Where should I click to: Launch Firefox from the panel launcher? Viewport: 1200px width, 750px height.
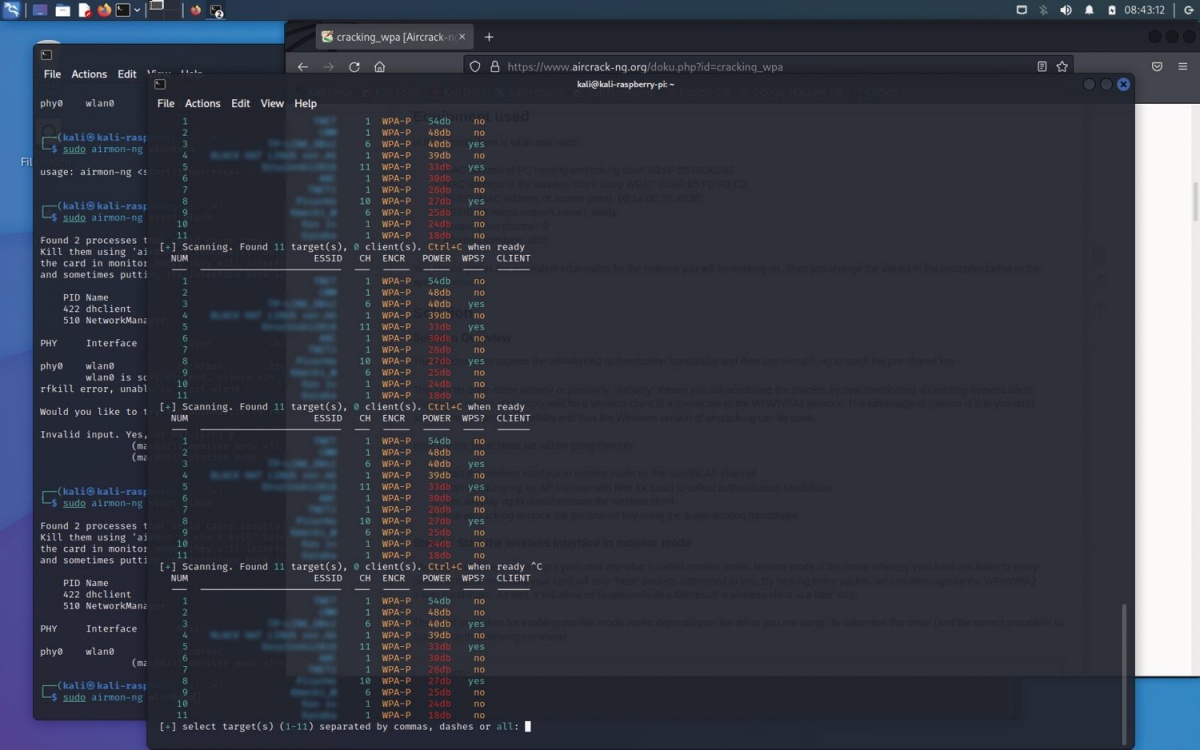tap(104, 10)
